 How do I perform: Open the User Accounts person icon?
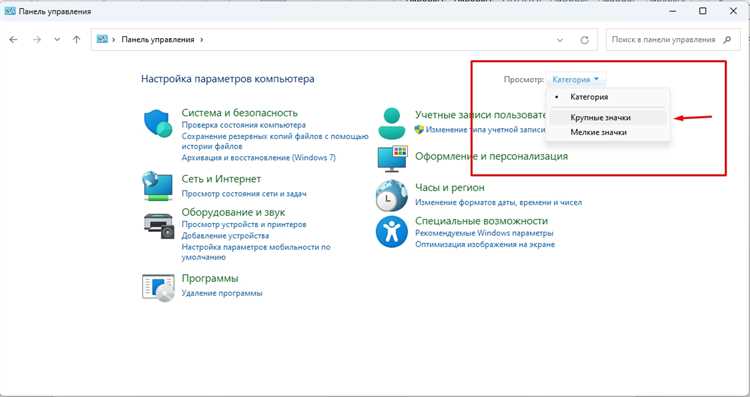coord(392,123)
